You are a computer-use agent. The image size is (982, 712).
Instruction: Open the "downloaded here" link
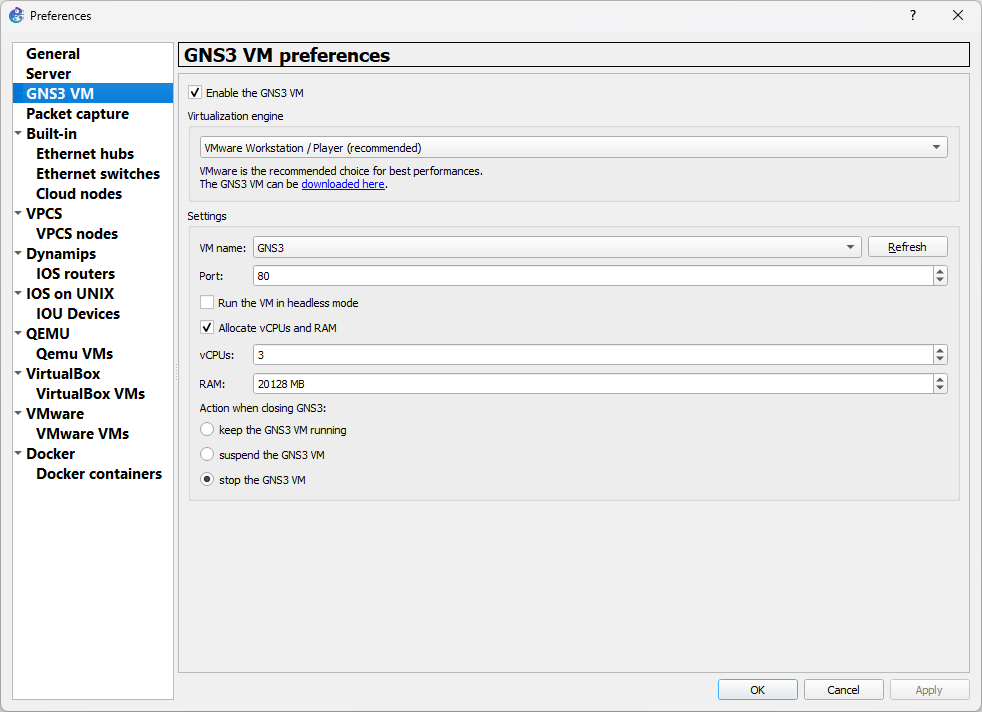pyautogui.click(x=343, y=183)
